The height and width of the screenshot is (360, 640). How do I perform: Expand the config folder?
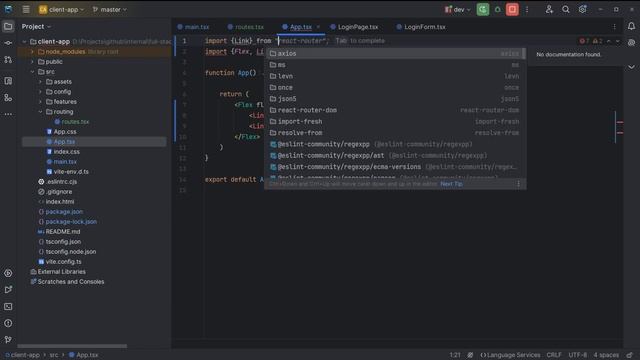[x=40, y=92]
